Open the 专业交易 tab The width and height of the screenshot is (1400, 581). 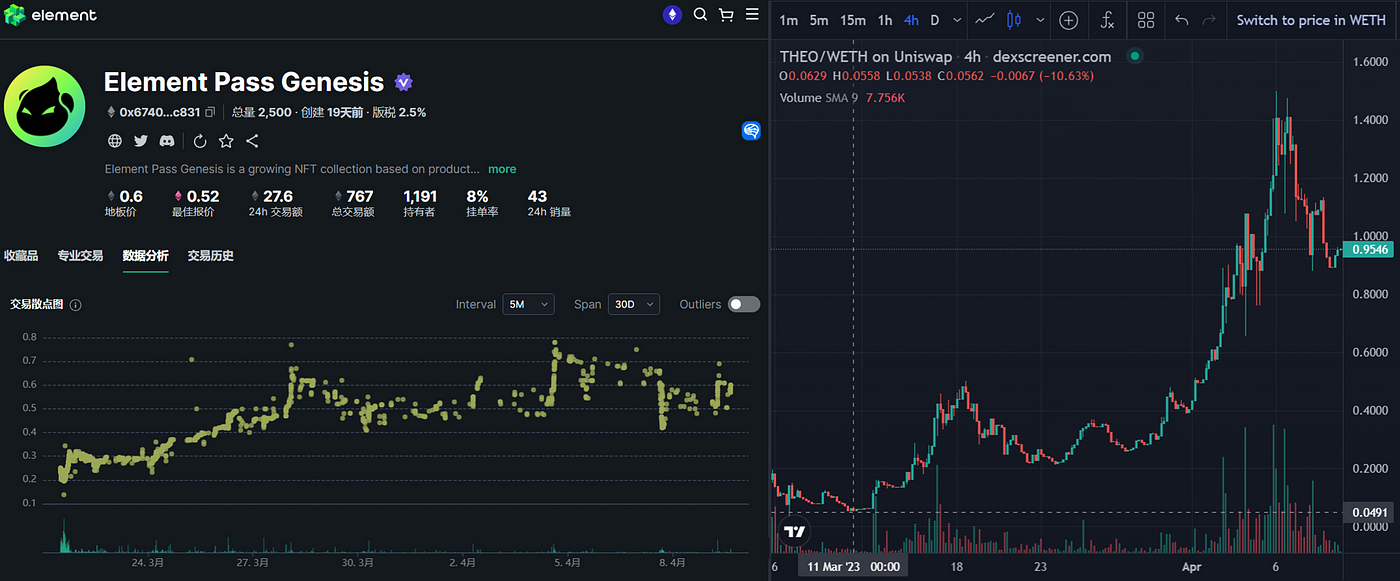tap(80, 256)
